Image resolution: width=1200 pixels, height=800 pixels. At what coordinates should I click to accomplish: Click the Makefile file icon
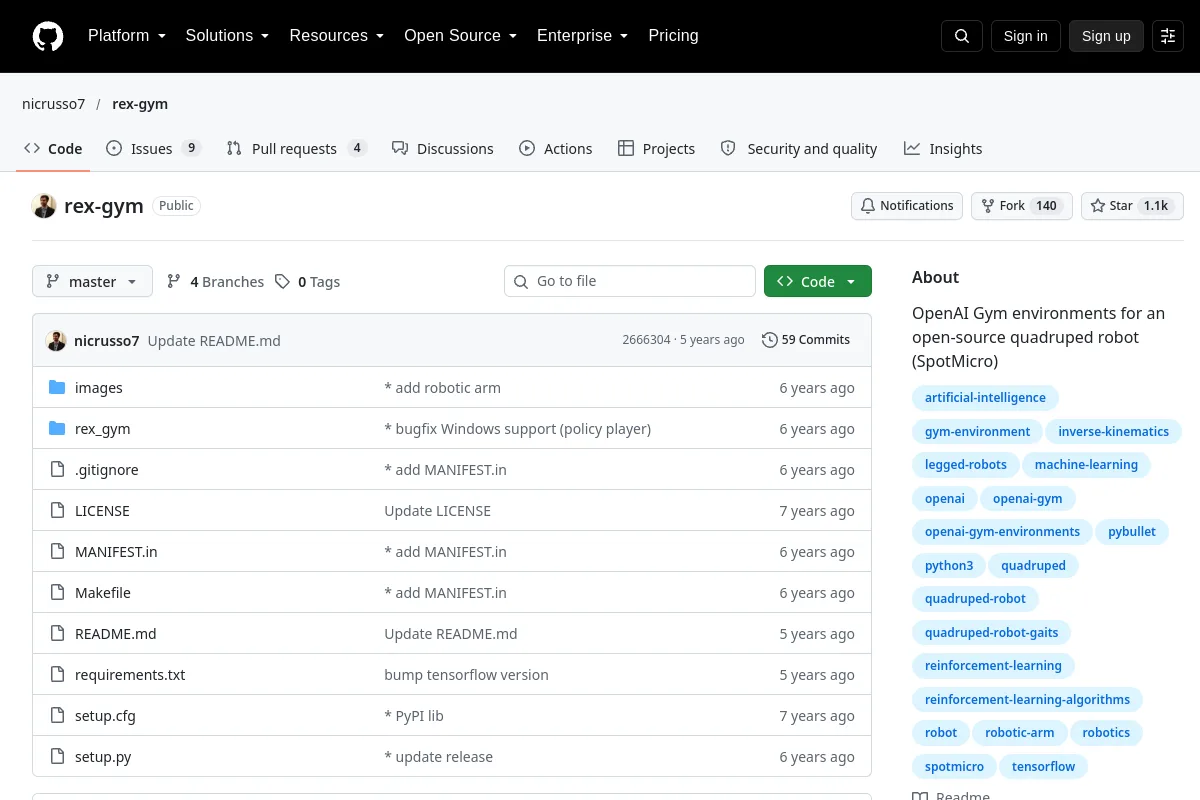57,593
